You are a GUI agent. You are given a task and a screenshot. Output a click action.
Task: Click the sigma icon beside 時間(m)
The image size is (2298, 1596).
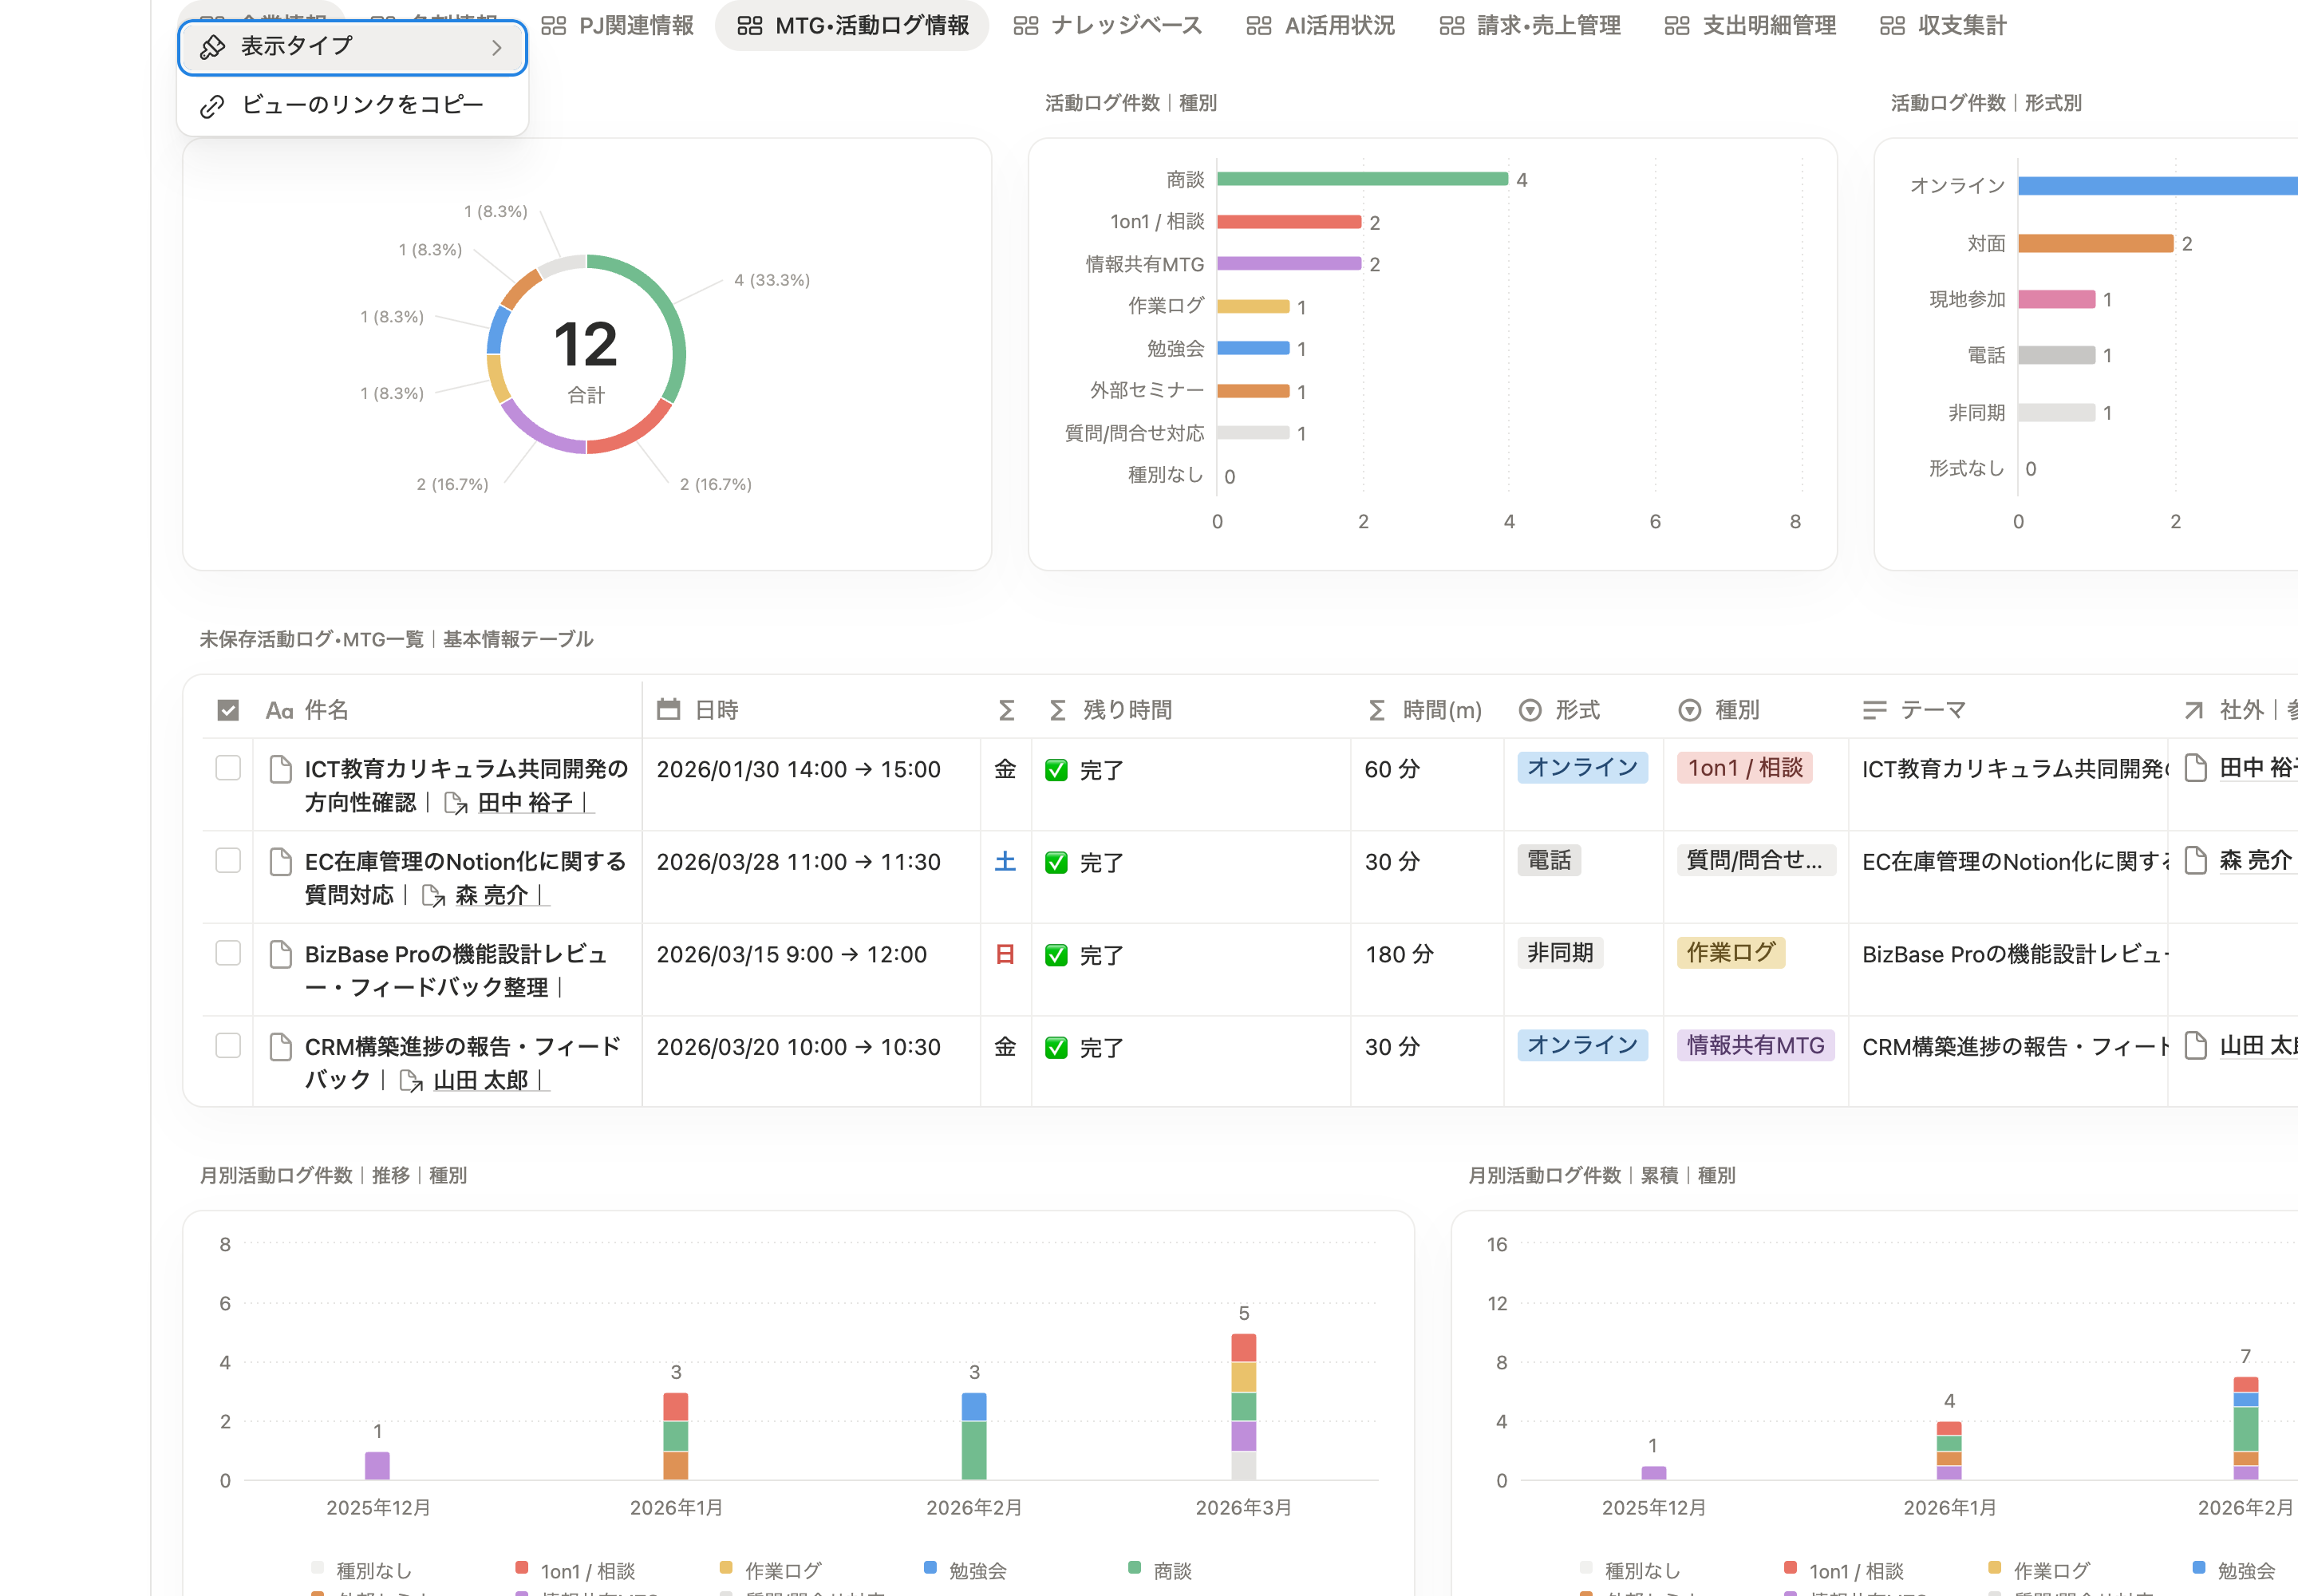[1377, 710]
